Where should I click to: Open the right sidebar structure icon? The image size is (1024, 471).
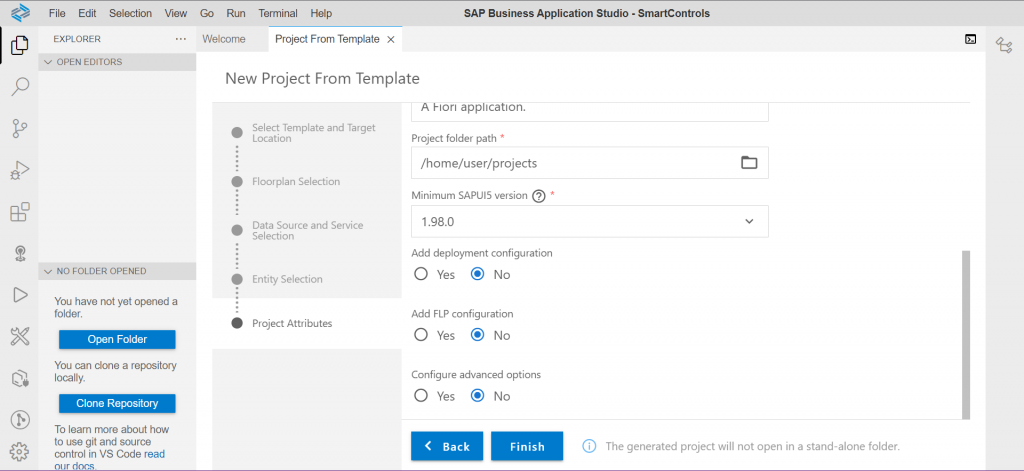tap(1004, 45)
